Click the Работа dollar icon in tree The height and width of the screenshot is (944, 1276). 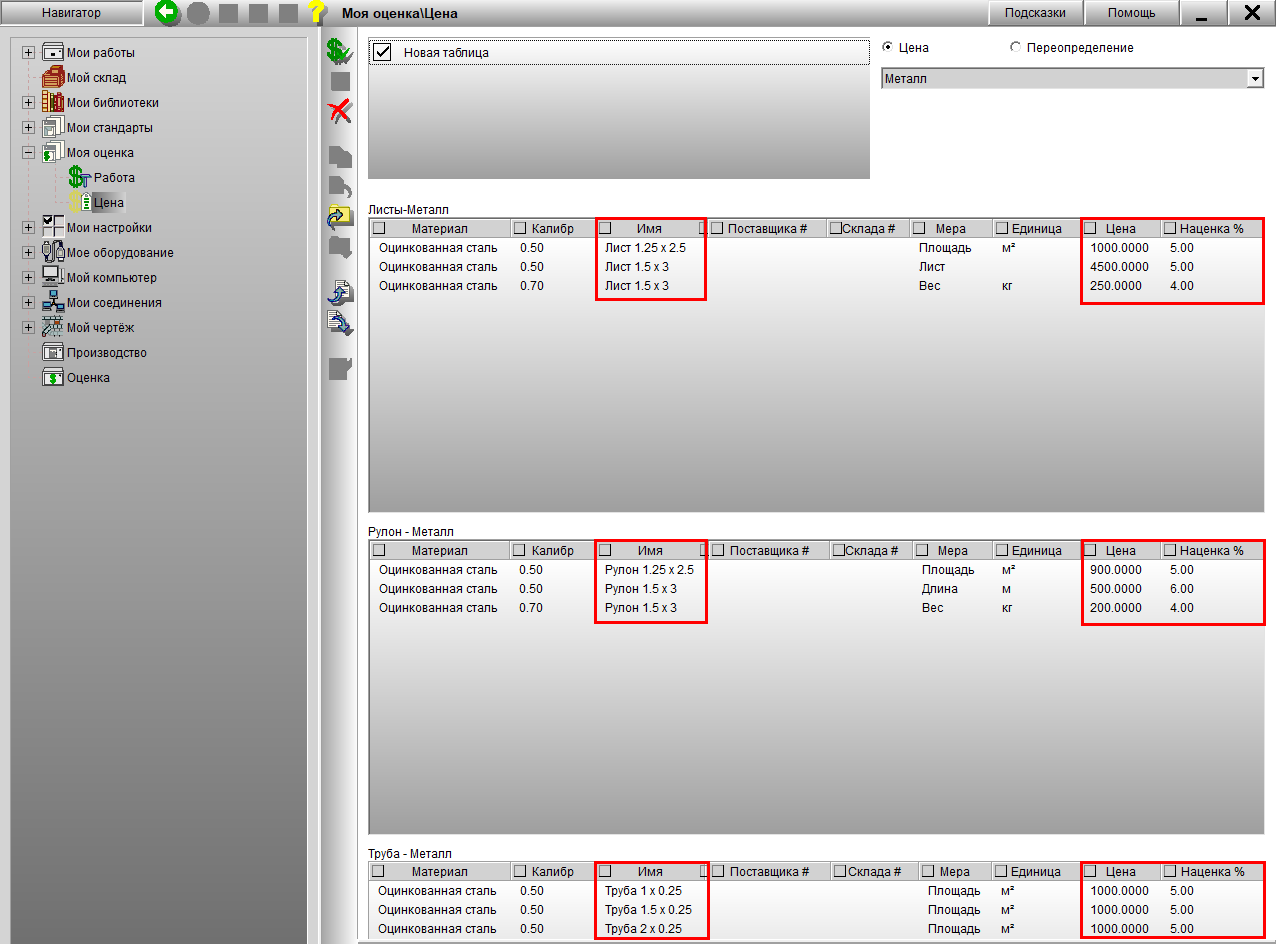(x=79, y=177)
